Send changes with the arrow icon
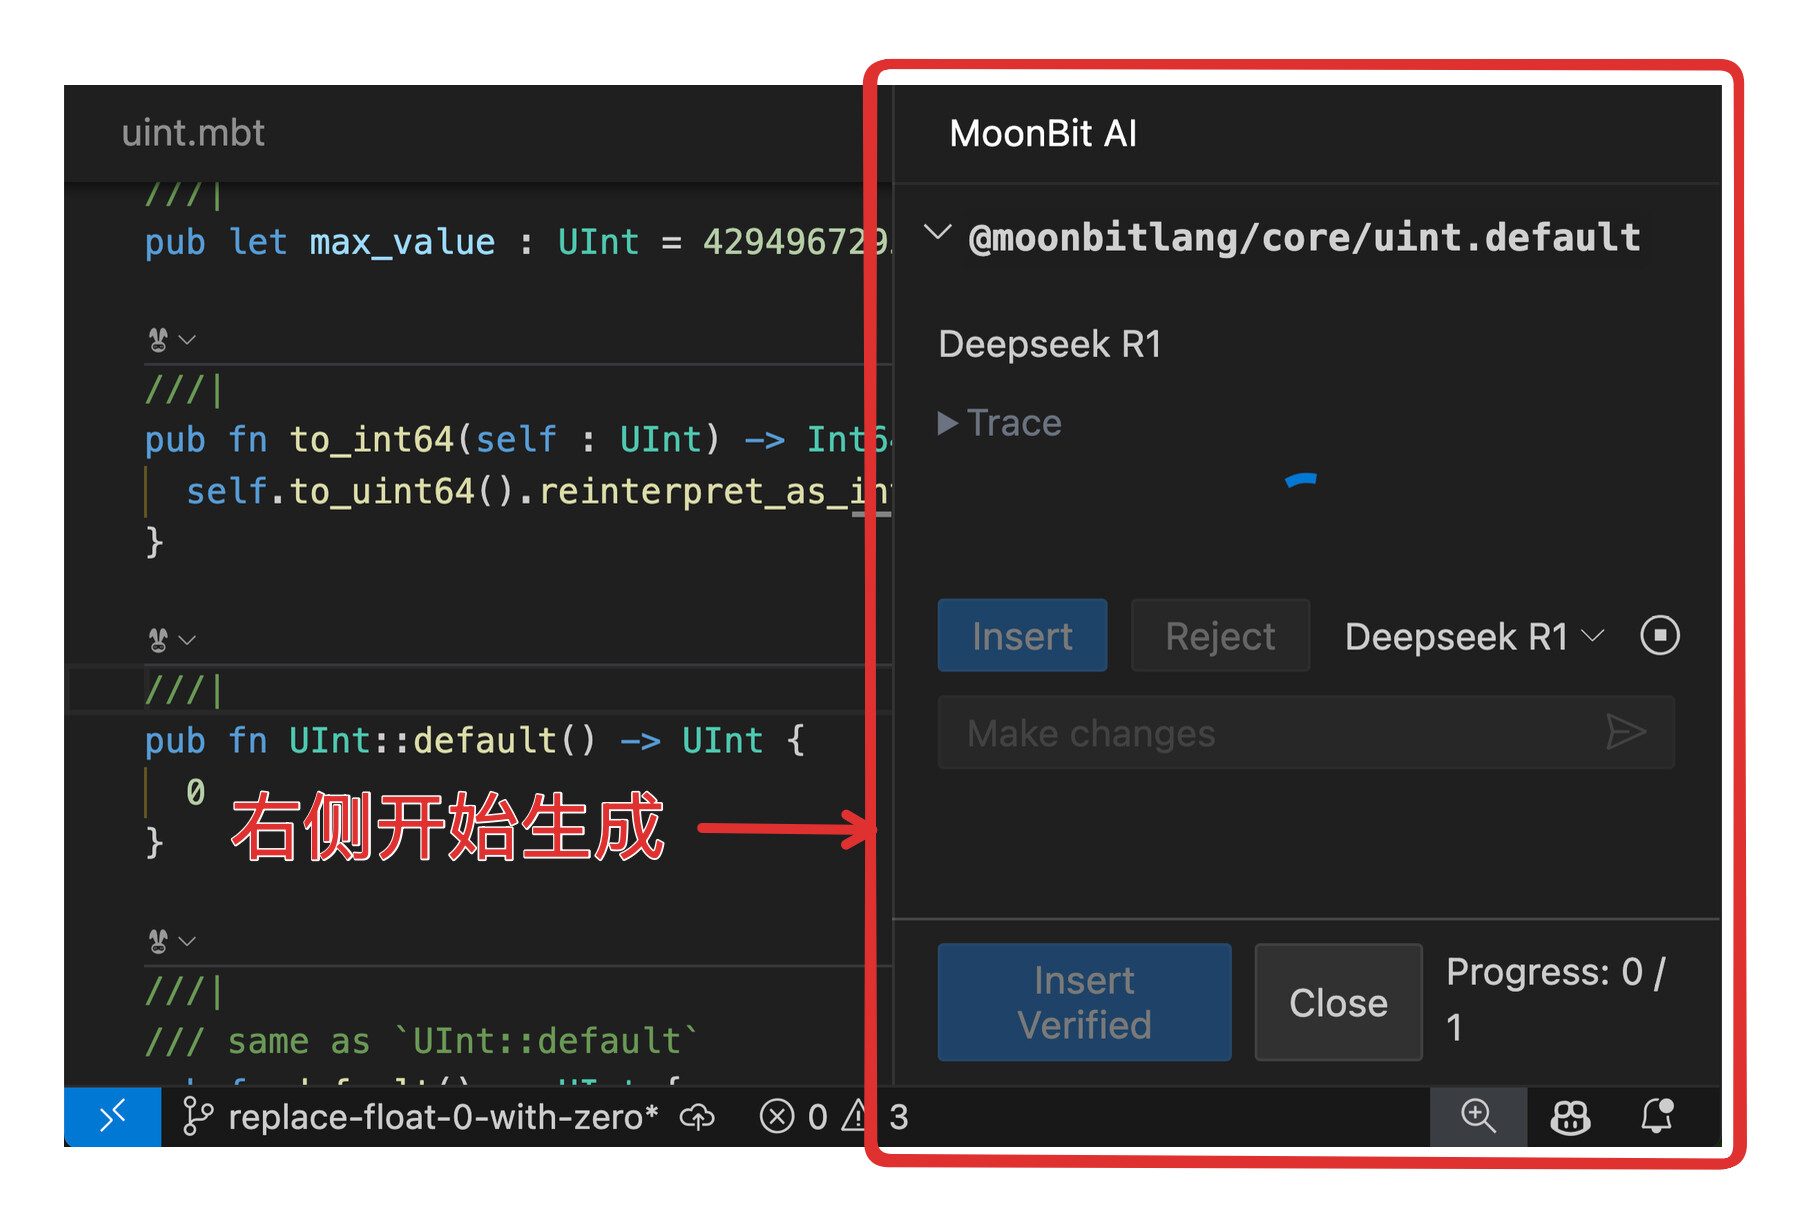 1626,732
